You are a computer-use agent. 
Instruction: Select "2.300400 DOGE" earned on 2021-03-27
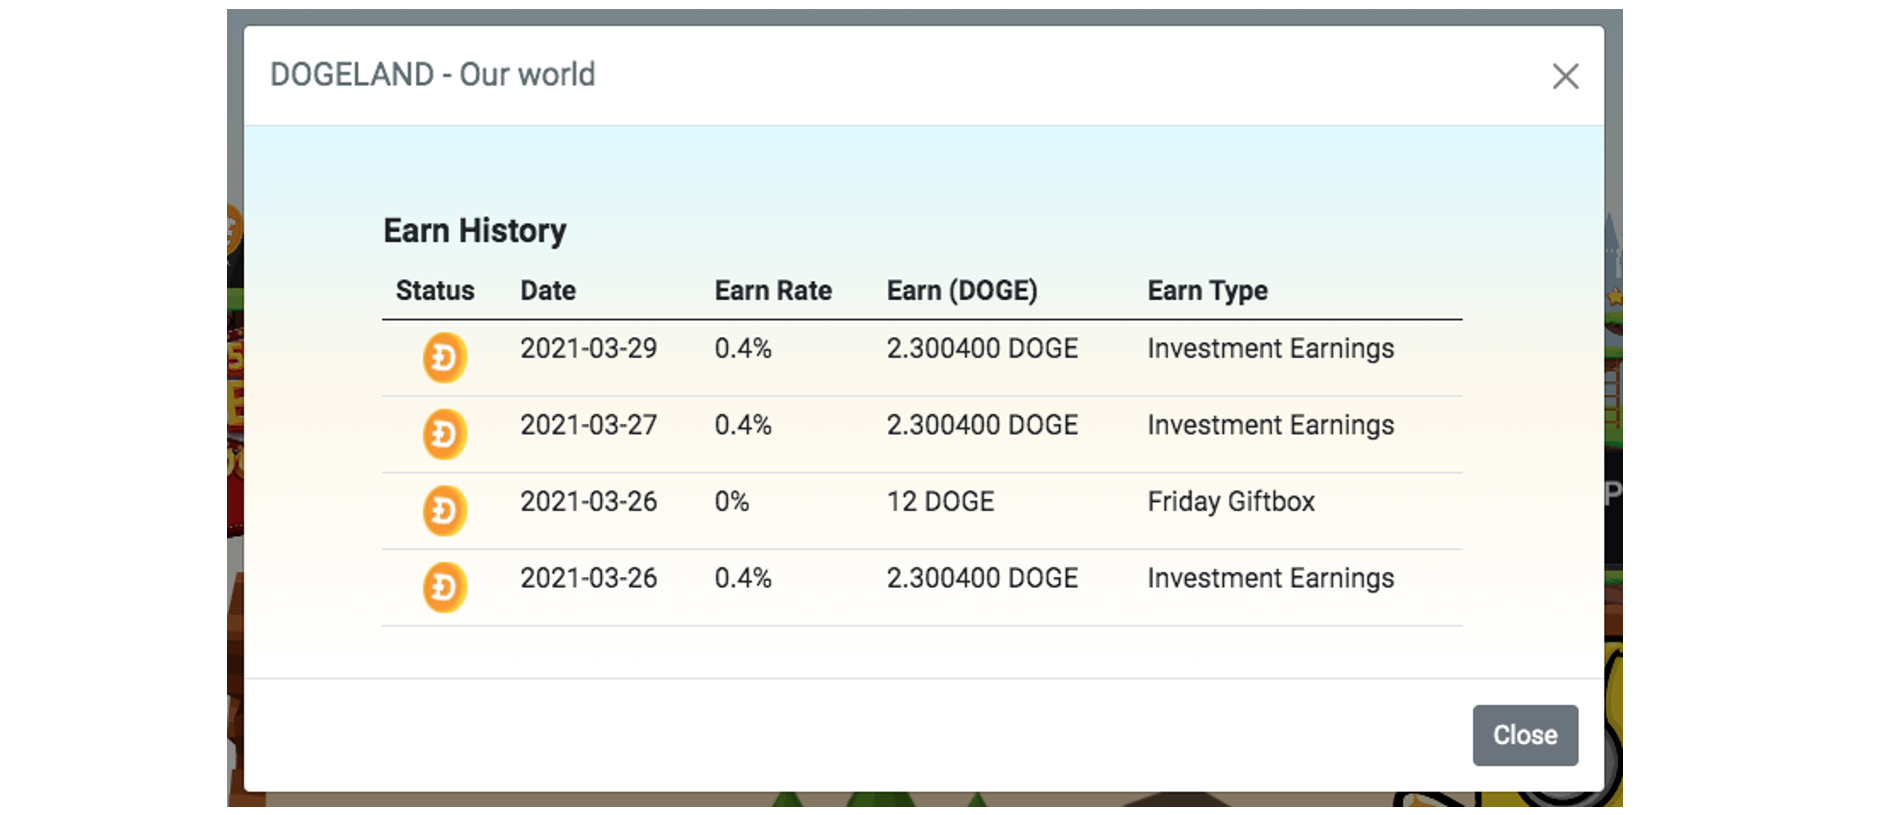pos(982,425)
